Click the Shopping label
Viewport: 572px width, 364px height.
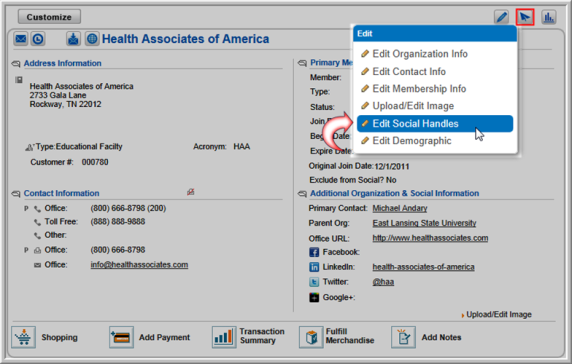(x=59, y=337)
